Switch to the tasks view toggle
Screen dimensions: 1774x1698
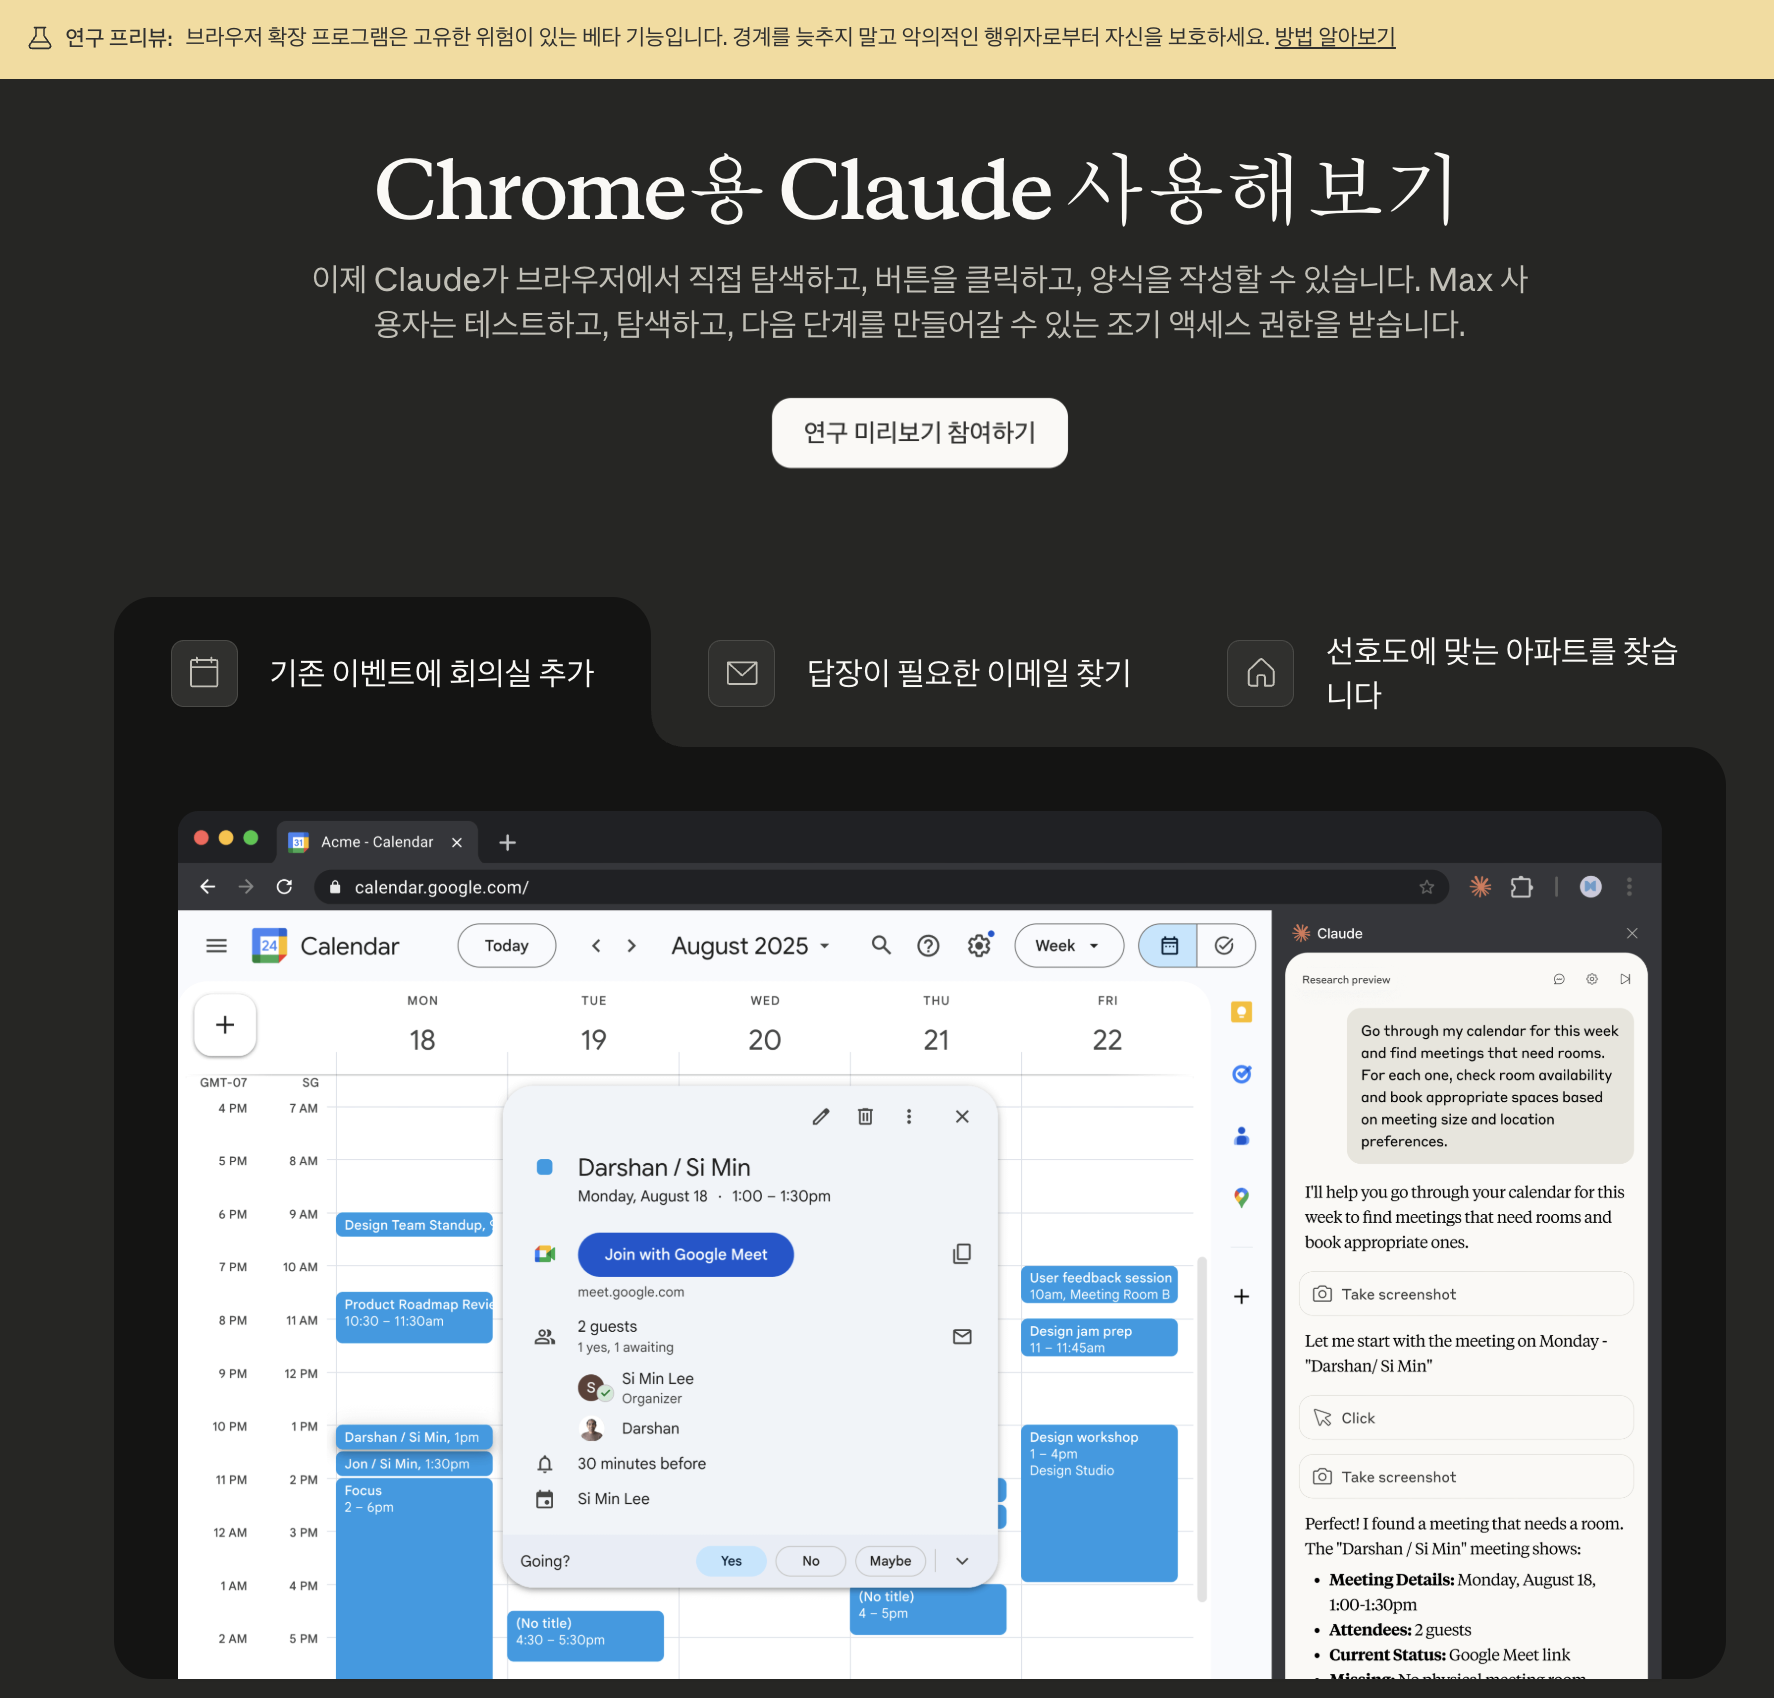tap(1225, 946)
